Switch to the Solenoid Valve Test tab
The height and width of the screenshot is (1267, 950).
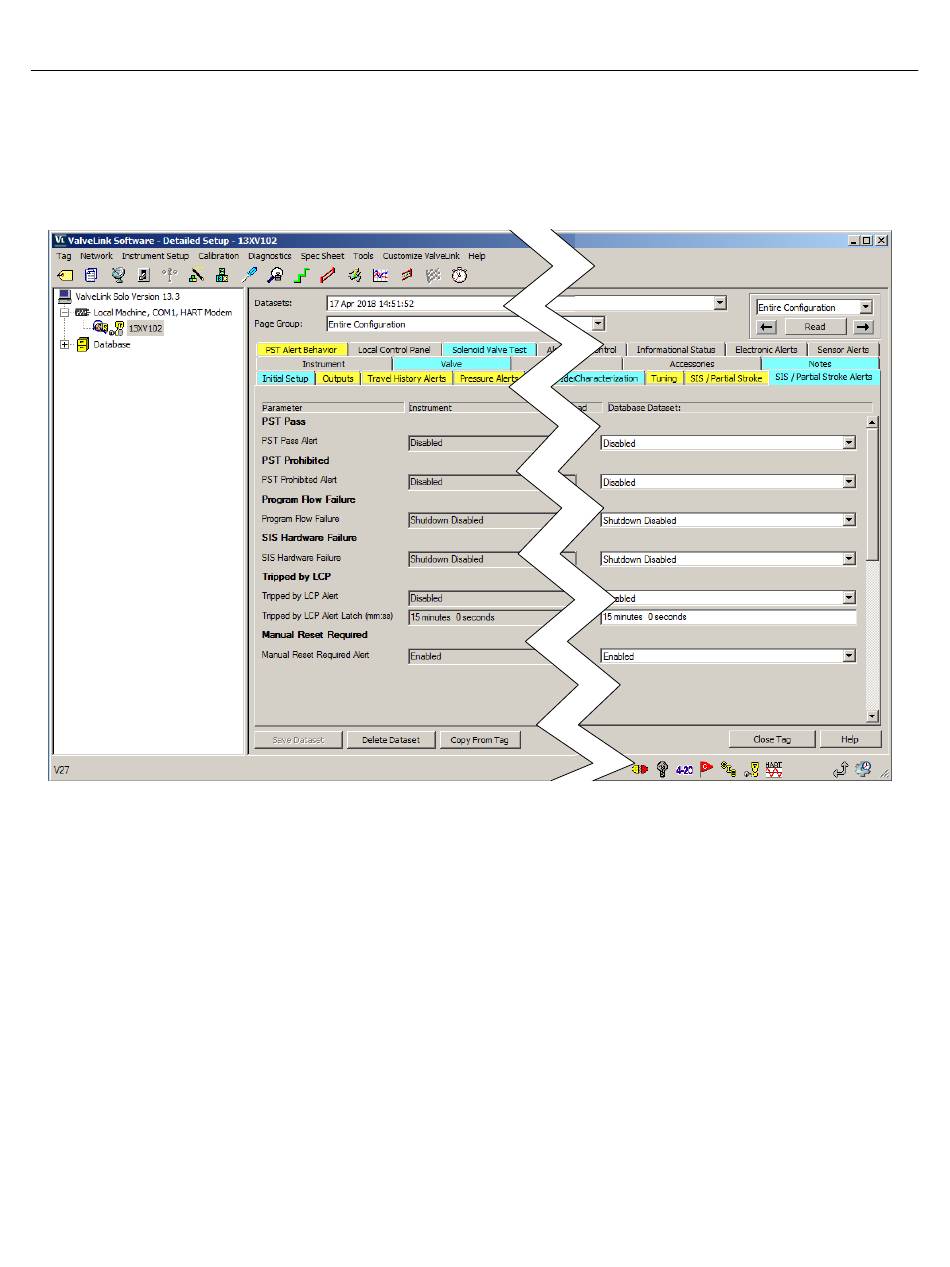(488, 350)
